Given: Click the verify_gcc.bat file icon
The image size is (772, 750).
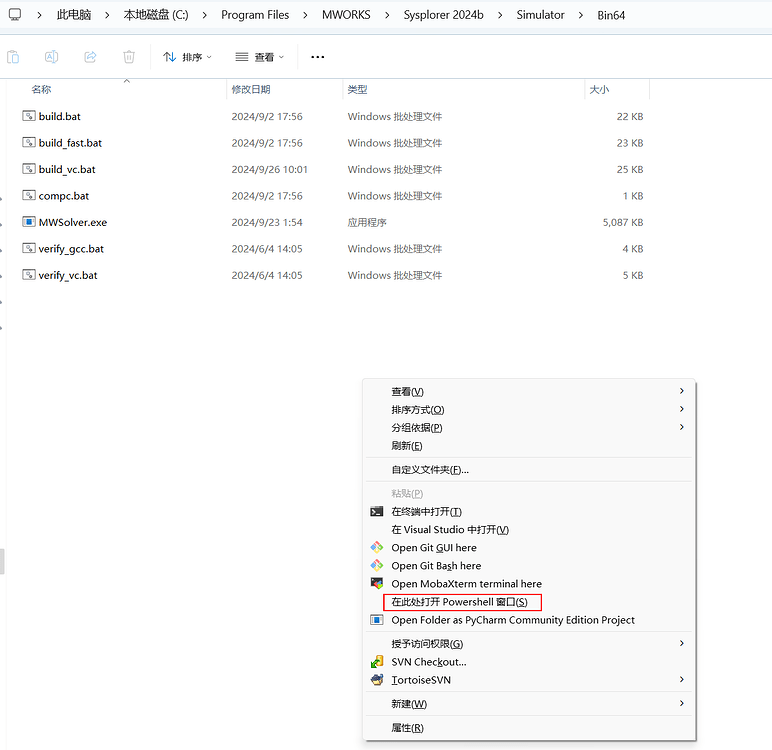Looking at the screenshot, I should pos(29,249).
